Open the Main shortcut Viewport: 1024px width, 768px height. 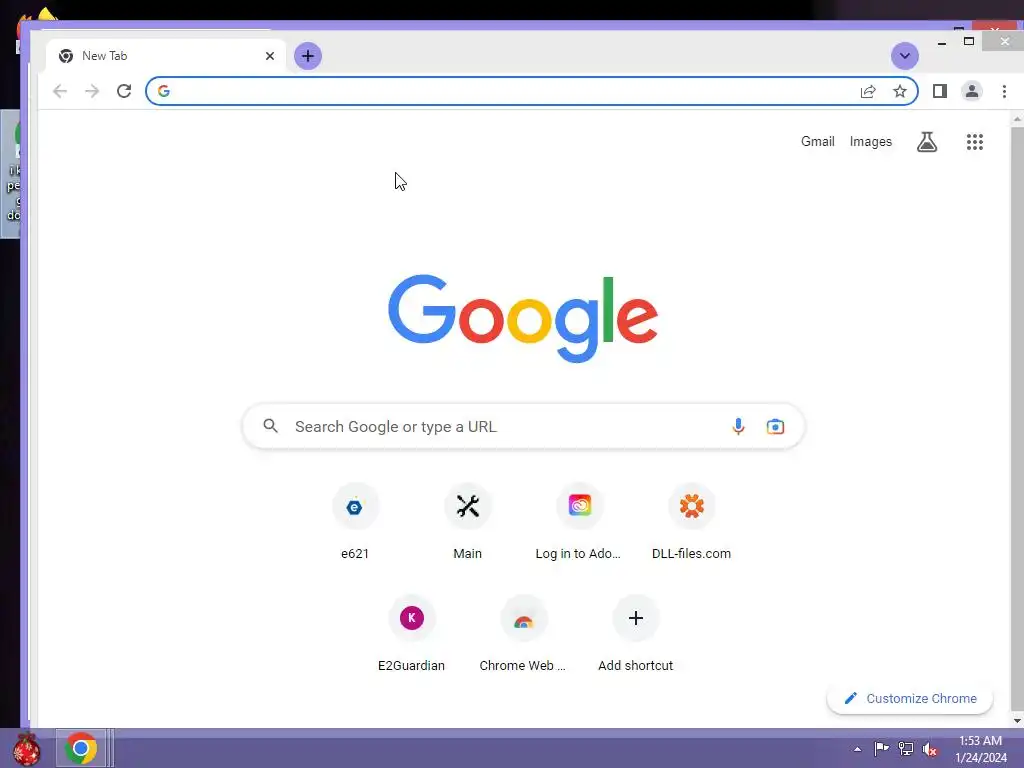pos(468,522)
